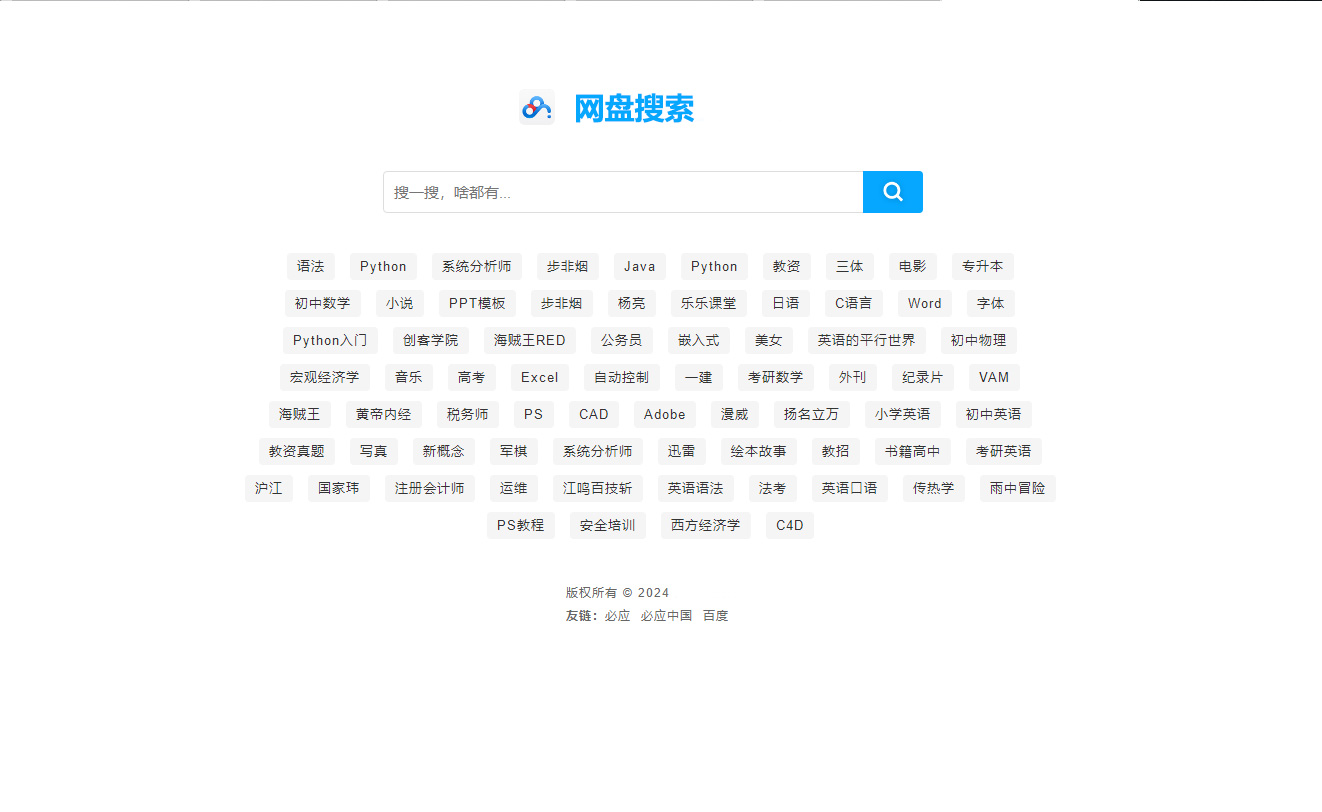Viewport: 1322px width, 812px height.
Task: Click the 新概念 tag
Action: [x=443, y=451]
